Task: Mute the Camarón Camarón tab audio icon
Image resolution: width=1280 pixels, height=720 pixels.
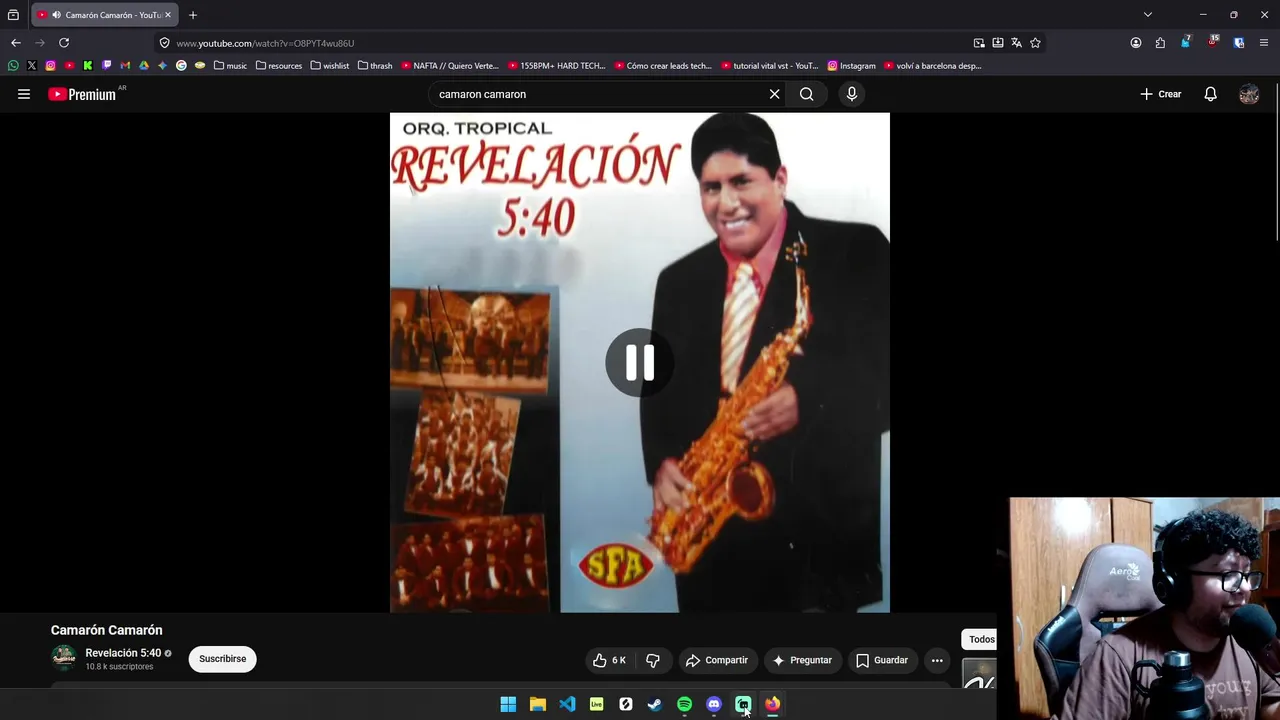Action: (x=55, y=15)
